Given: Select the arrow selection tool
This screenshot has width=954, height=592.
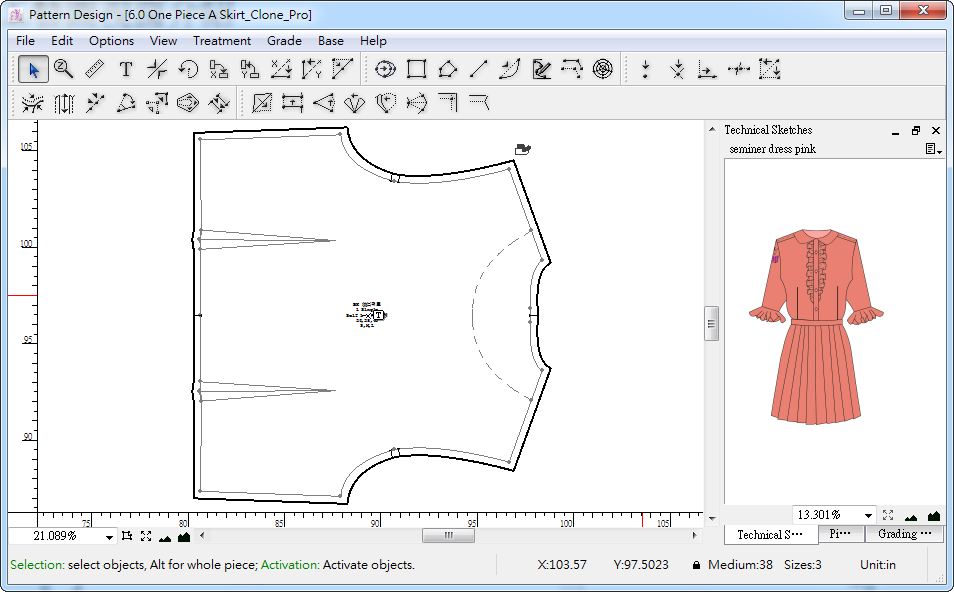Looking at the screenshot, I should [x=33, y=69].
